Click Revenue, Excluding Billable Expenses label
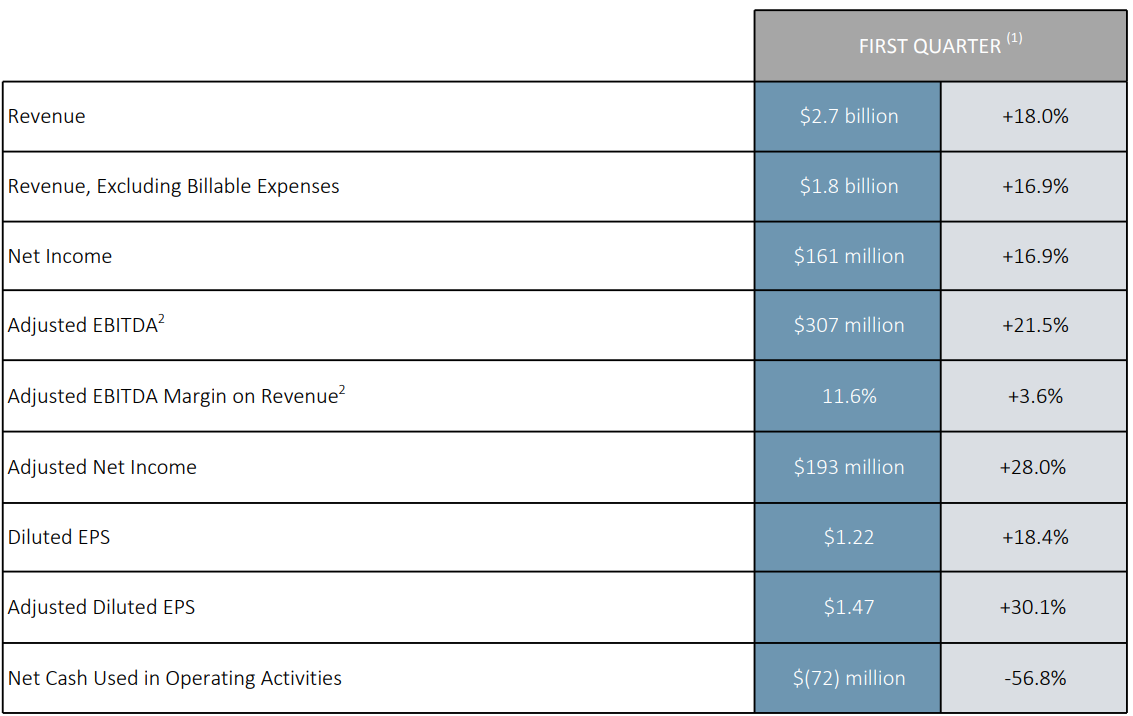 click(x=174, y=186)
